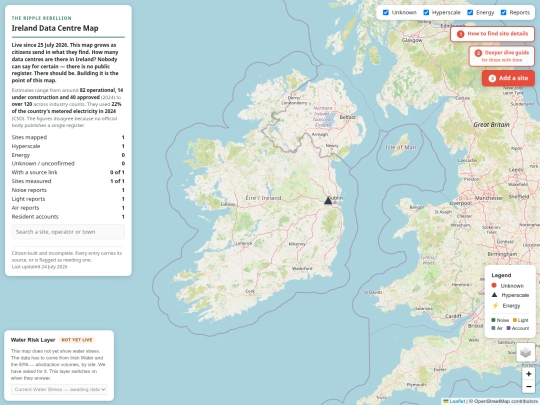Open How to find site details
The height and width of the screenshot is (405, 540).
coord(492,34)
